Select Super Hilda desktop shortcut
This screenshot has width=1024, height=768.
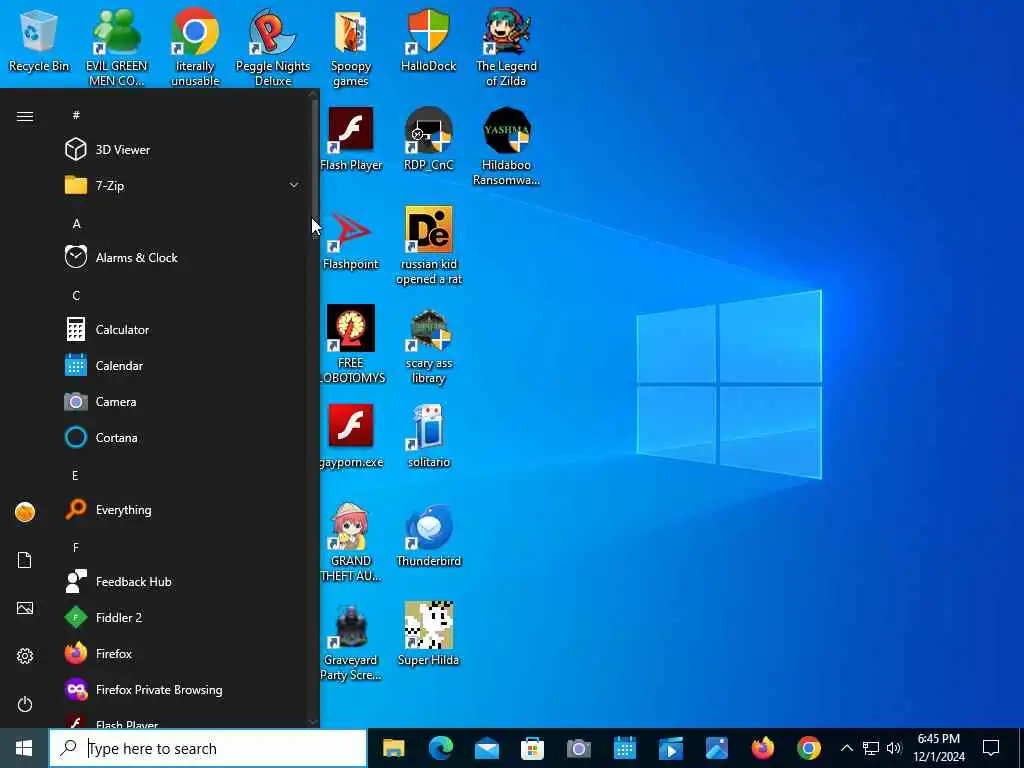[x=428, y=634]
